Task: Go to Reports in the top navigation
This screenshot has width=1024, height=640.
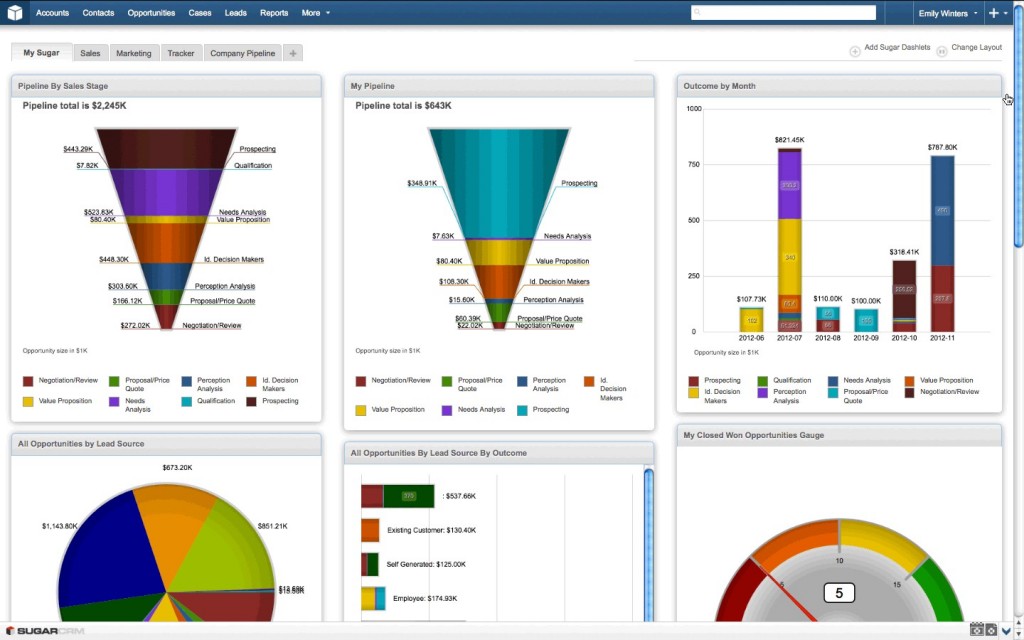Action: [274, 13]
